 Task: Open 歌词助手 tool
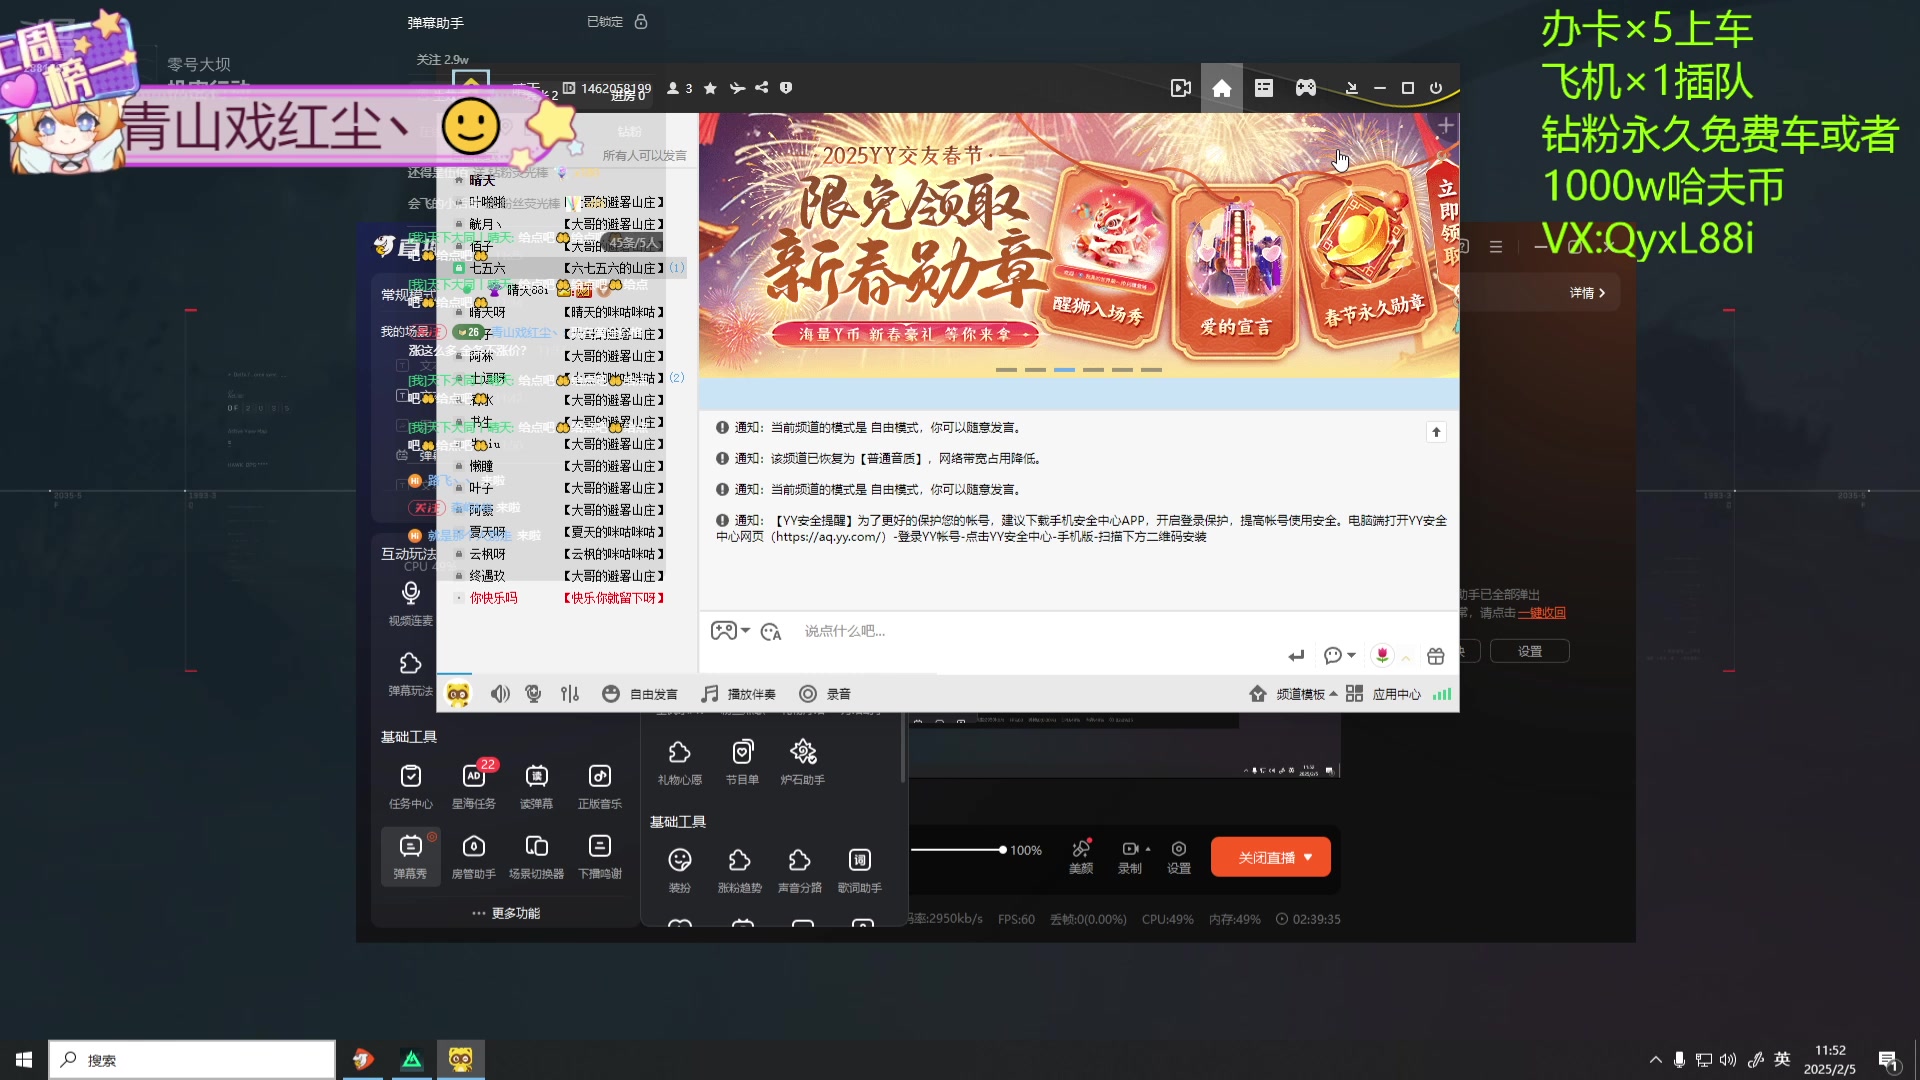click(859, 870)
